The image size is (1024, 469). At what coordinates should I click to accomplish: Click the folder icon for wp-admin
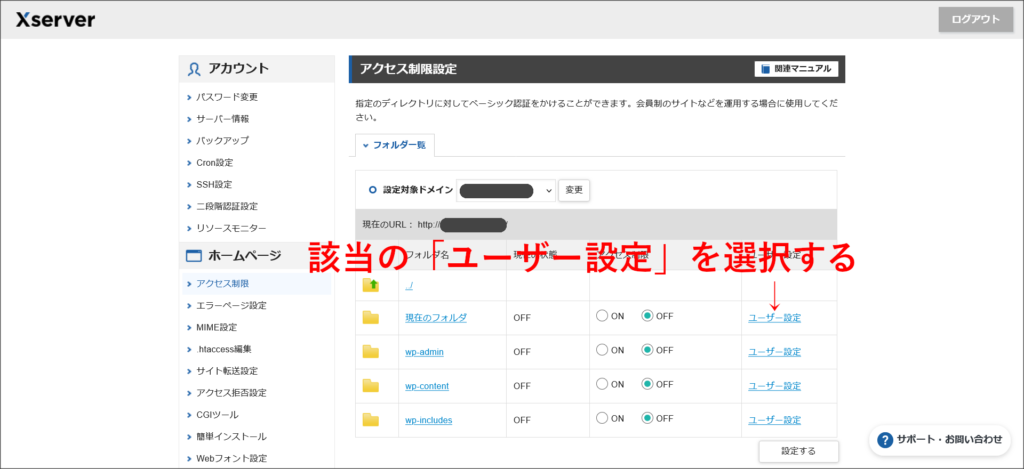point(371,351)
